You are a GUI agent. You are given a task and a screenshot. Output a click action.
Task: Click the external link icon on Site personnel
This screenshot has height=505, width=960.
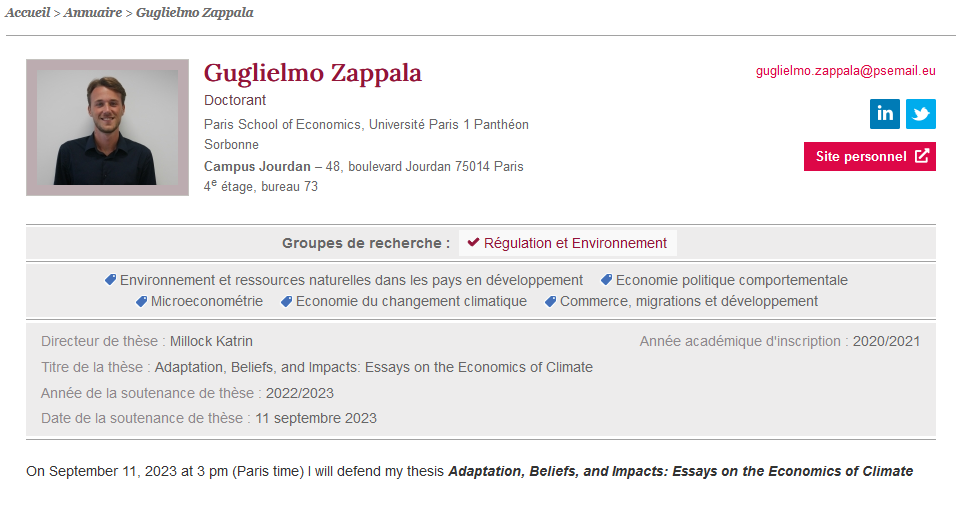coord(922,155)
